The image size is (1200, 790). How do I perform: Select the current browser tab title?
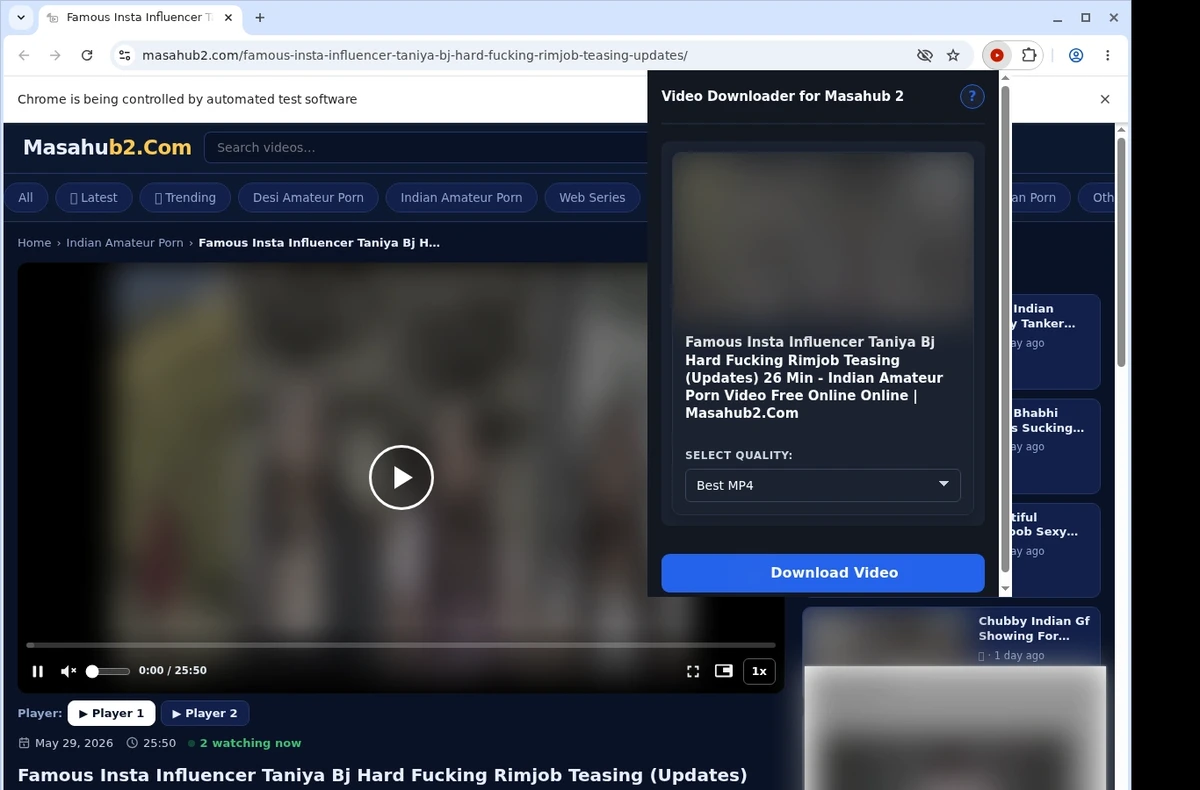point(139,18)
